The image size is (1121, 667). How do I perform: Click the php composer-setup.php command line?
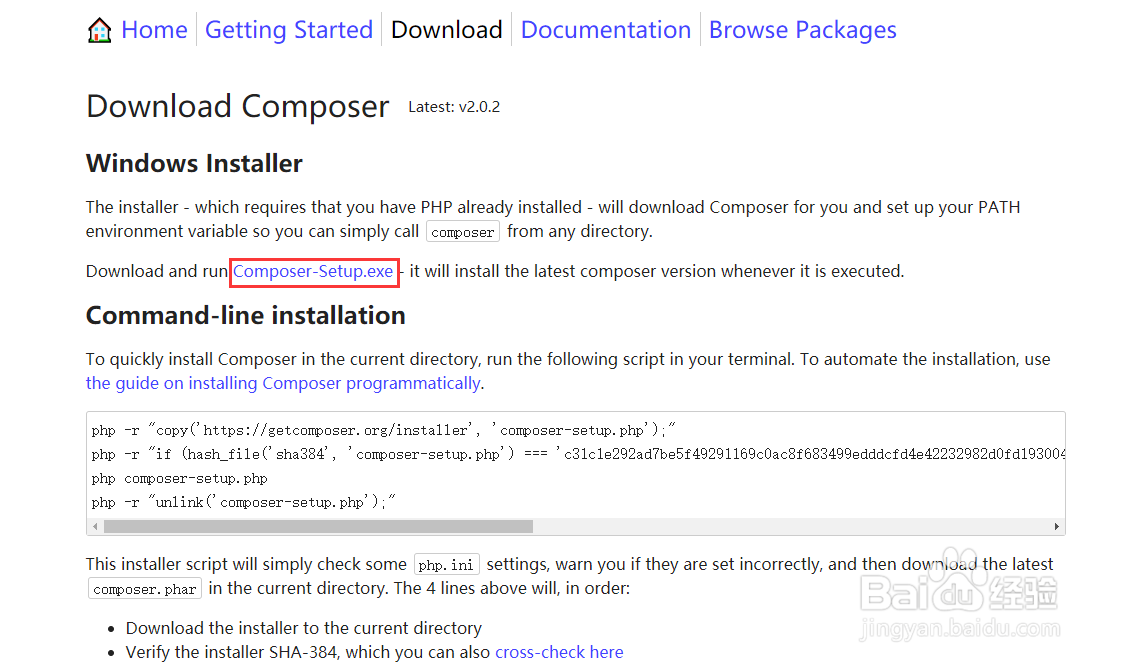tap(179, 478)
